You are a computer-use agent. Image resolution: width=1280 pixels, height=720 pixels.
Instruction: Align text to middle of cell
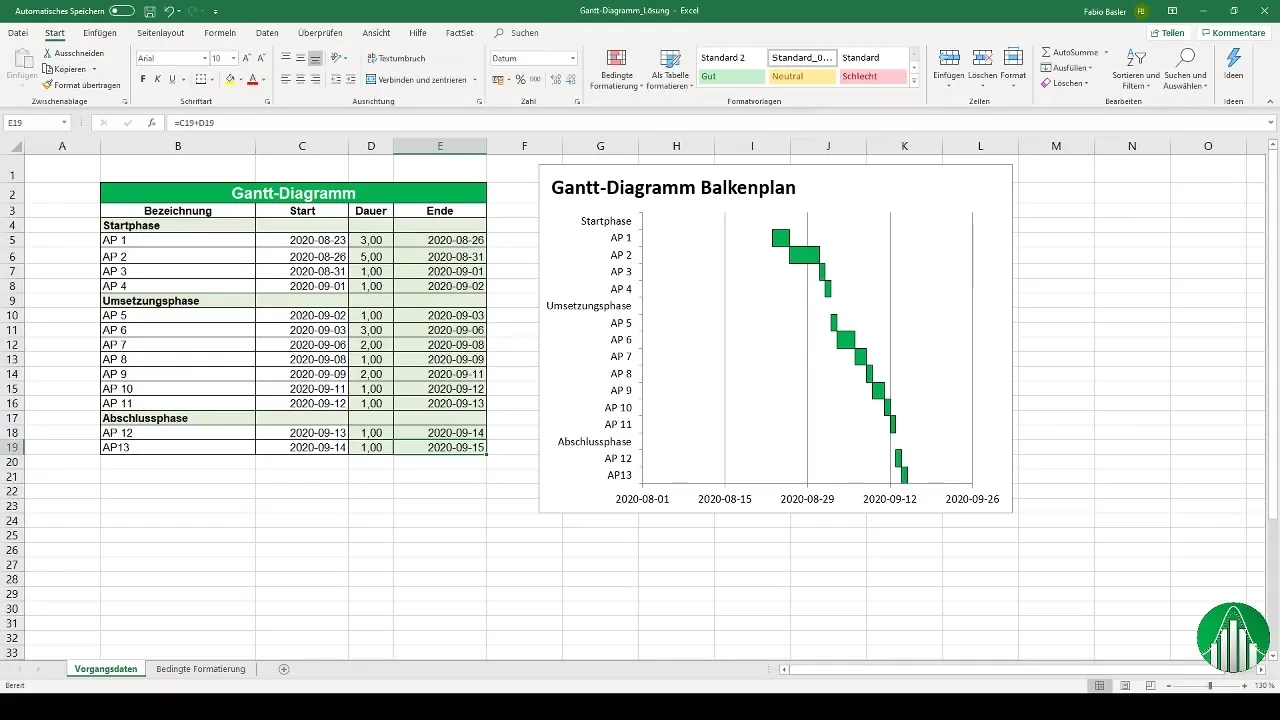(x=300, y=58)
